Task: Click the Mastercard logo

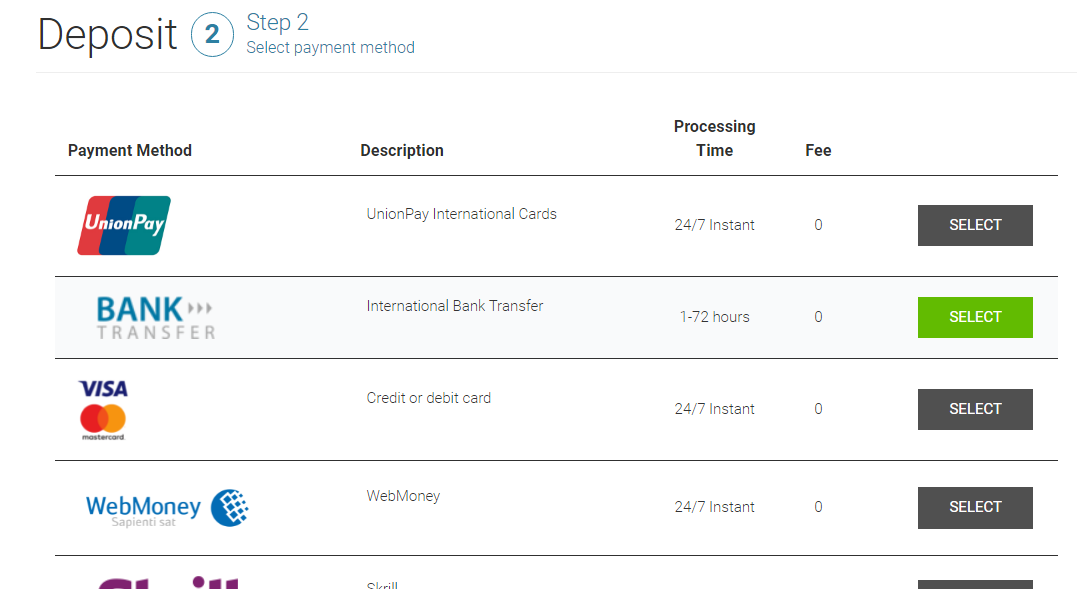Action: pos(103,422)
